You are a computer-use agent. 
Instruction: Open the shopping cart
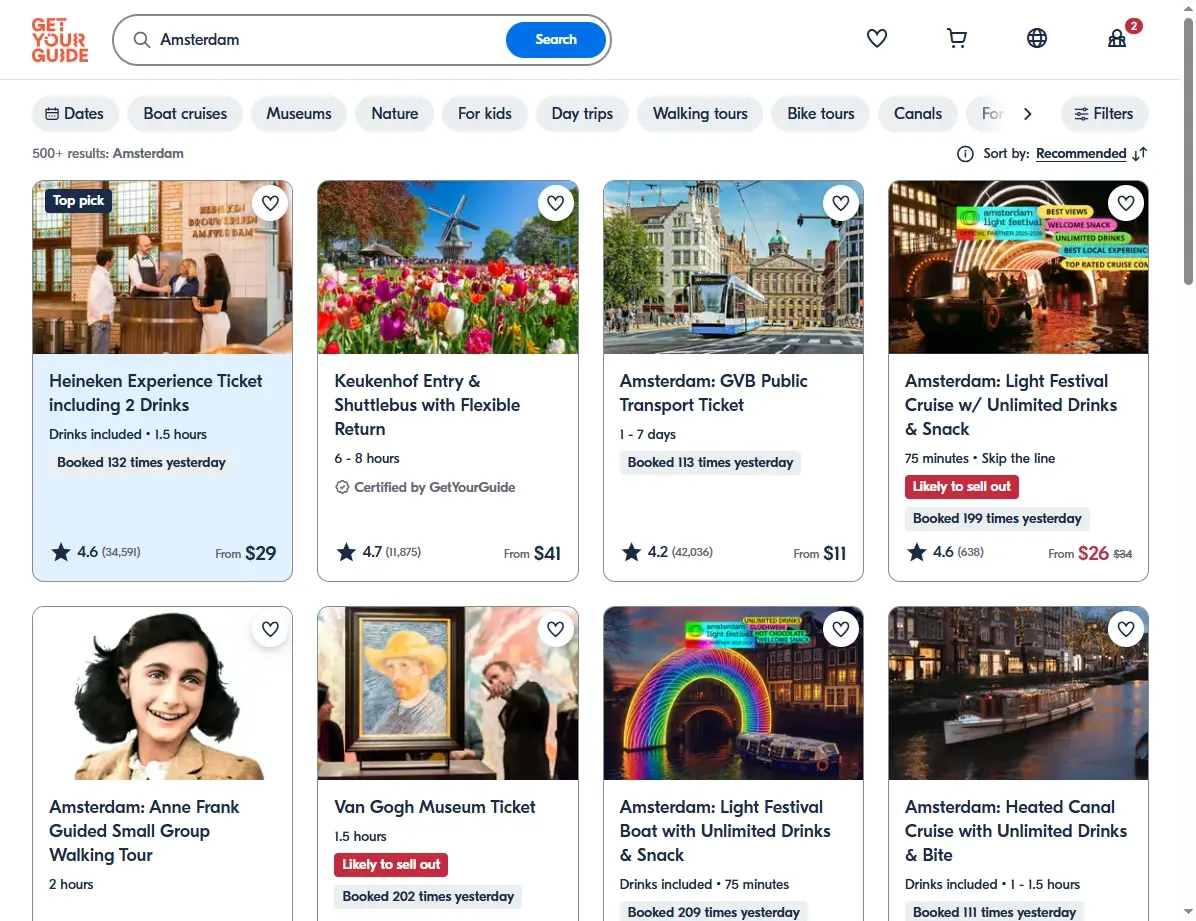click(x=956, y=38)
